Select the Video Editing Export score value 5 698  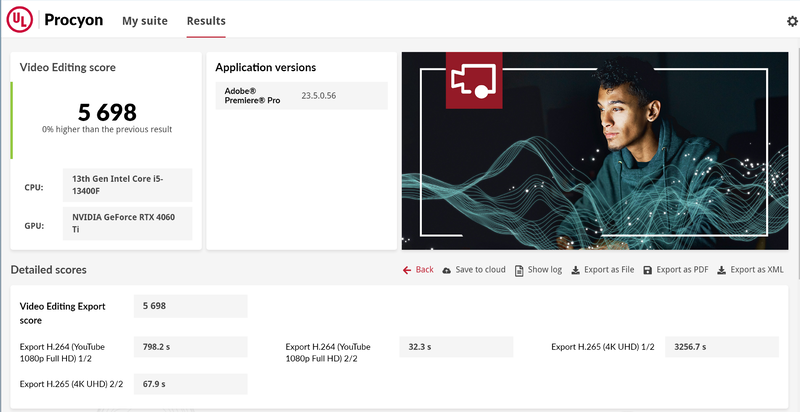pos(191,306)
